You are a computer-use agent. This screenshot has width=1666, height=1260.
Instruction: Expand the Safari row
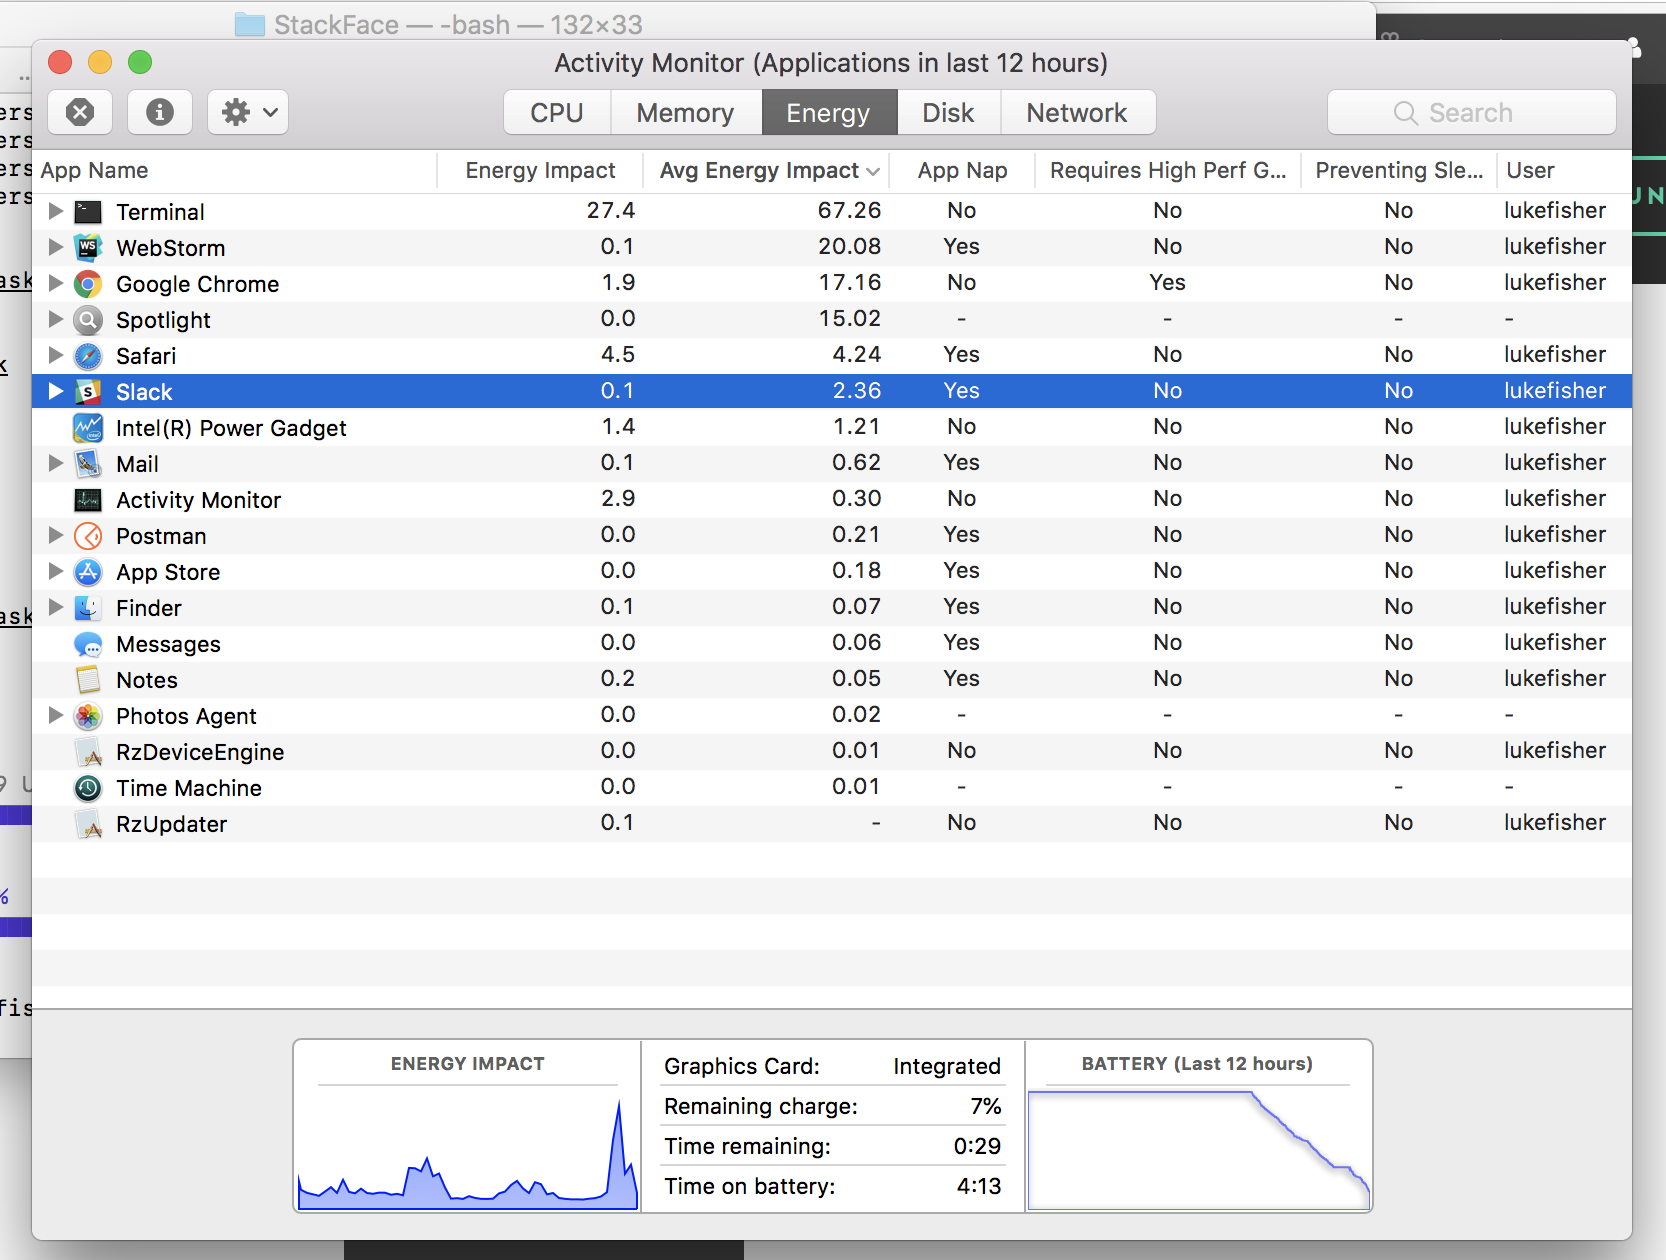coord(56,355)
